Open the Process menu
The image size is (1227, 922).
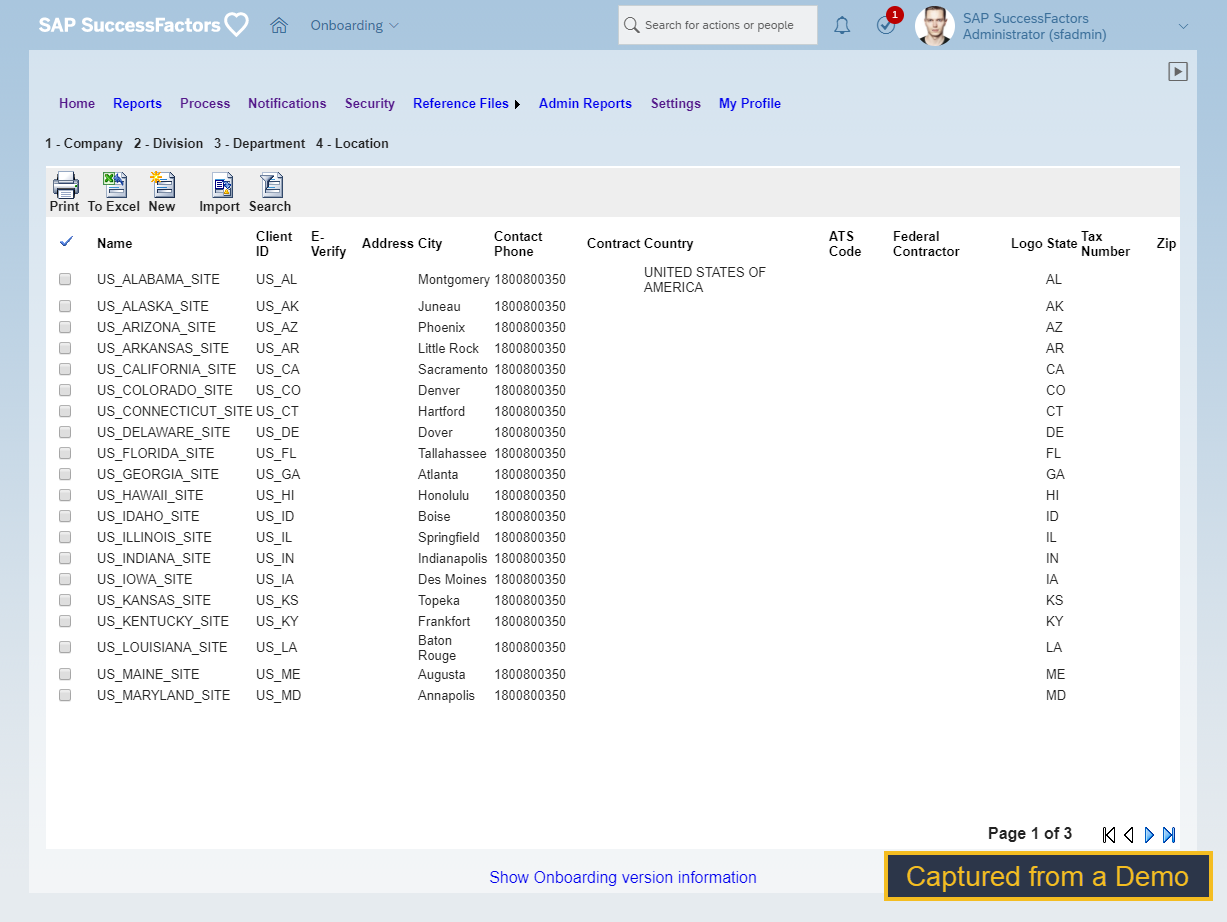coord(205,103)
